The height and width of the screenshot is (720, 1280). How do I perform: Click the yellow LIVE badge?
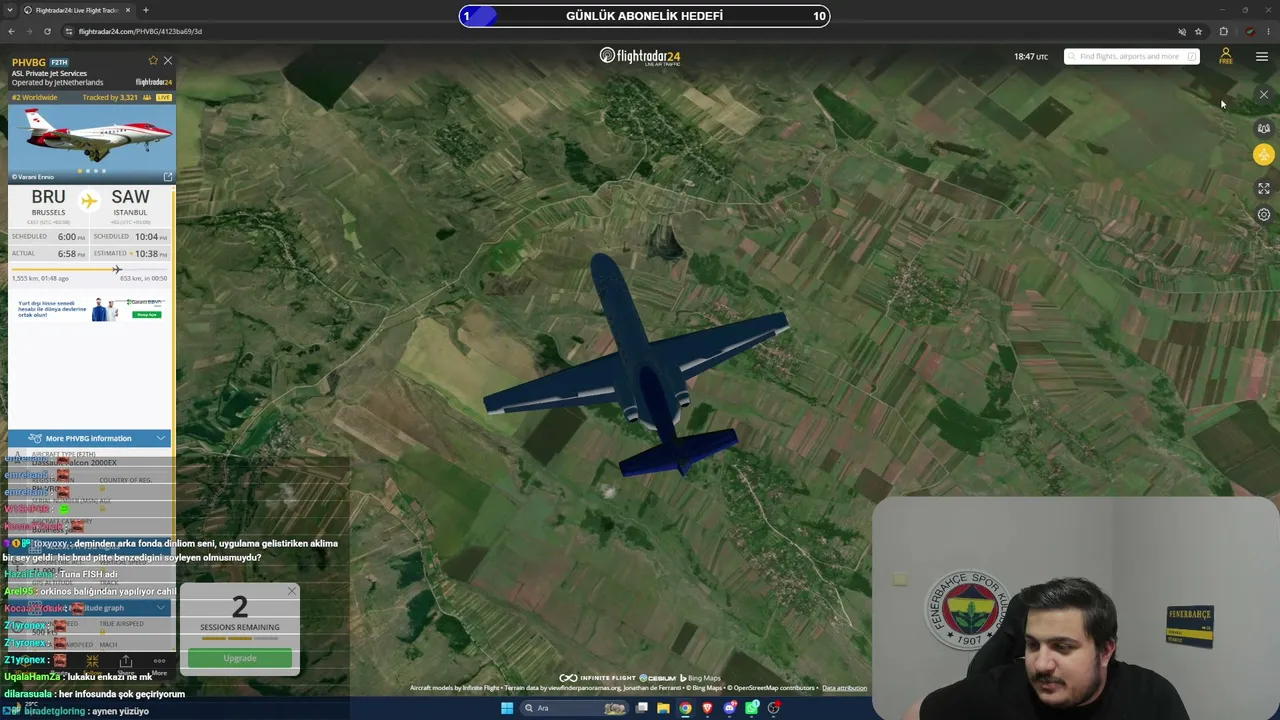pos(164,97)
